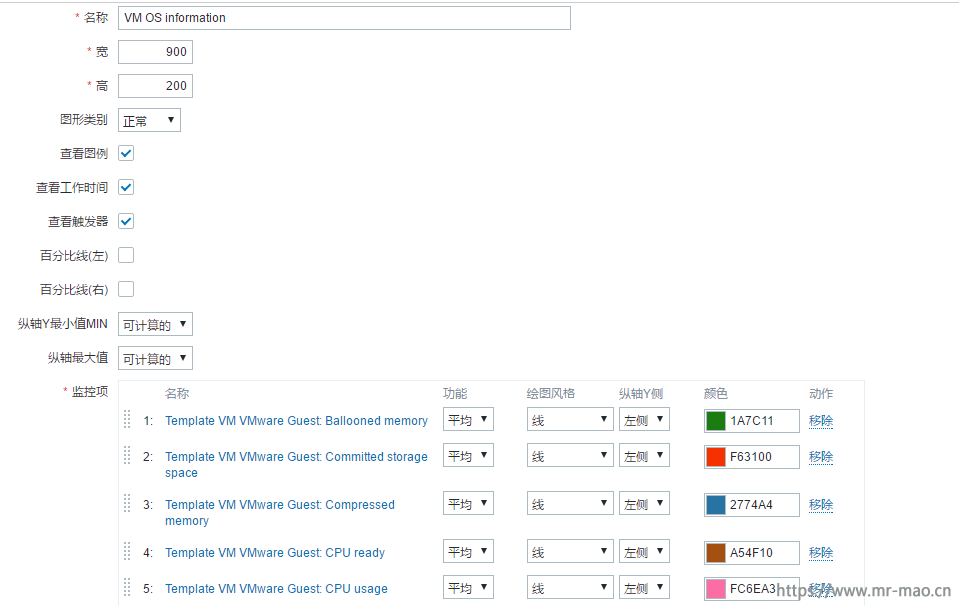Screen dimensions: 959x606
Task: Open 纵轴Y侧 dropdown for Committed storage space
Action: [x=644, y=456]
